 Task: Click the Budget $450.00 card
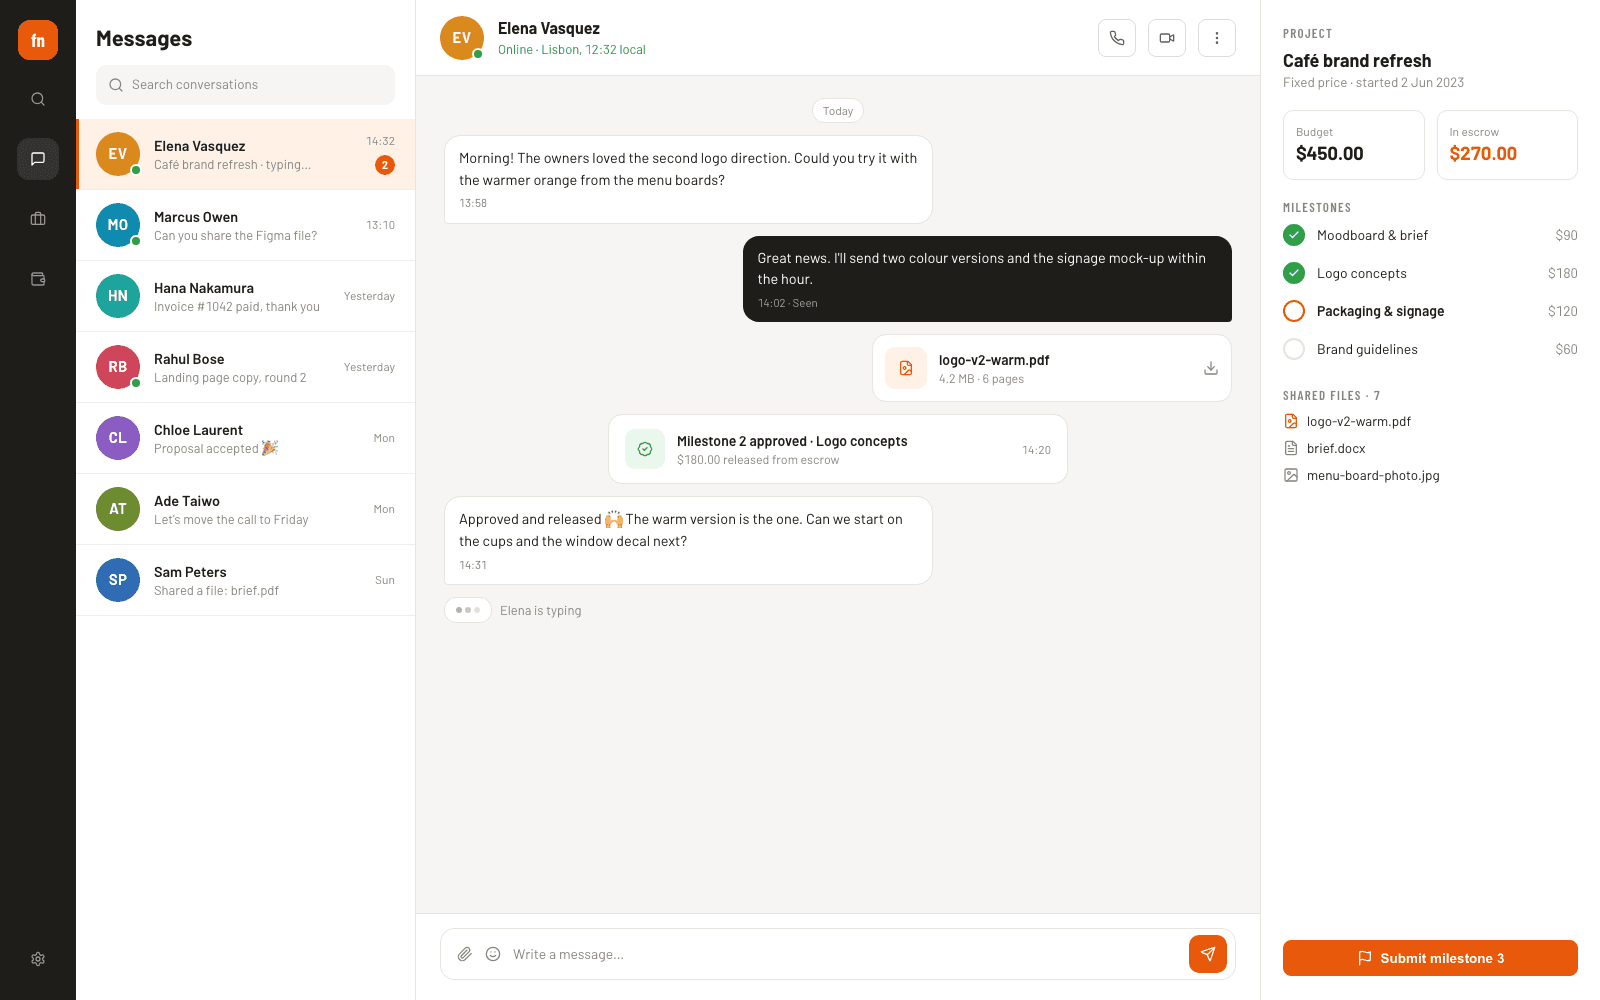pos(1354,145)
